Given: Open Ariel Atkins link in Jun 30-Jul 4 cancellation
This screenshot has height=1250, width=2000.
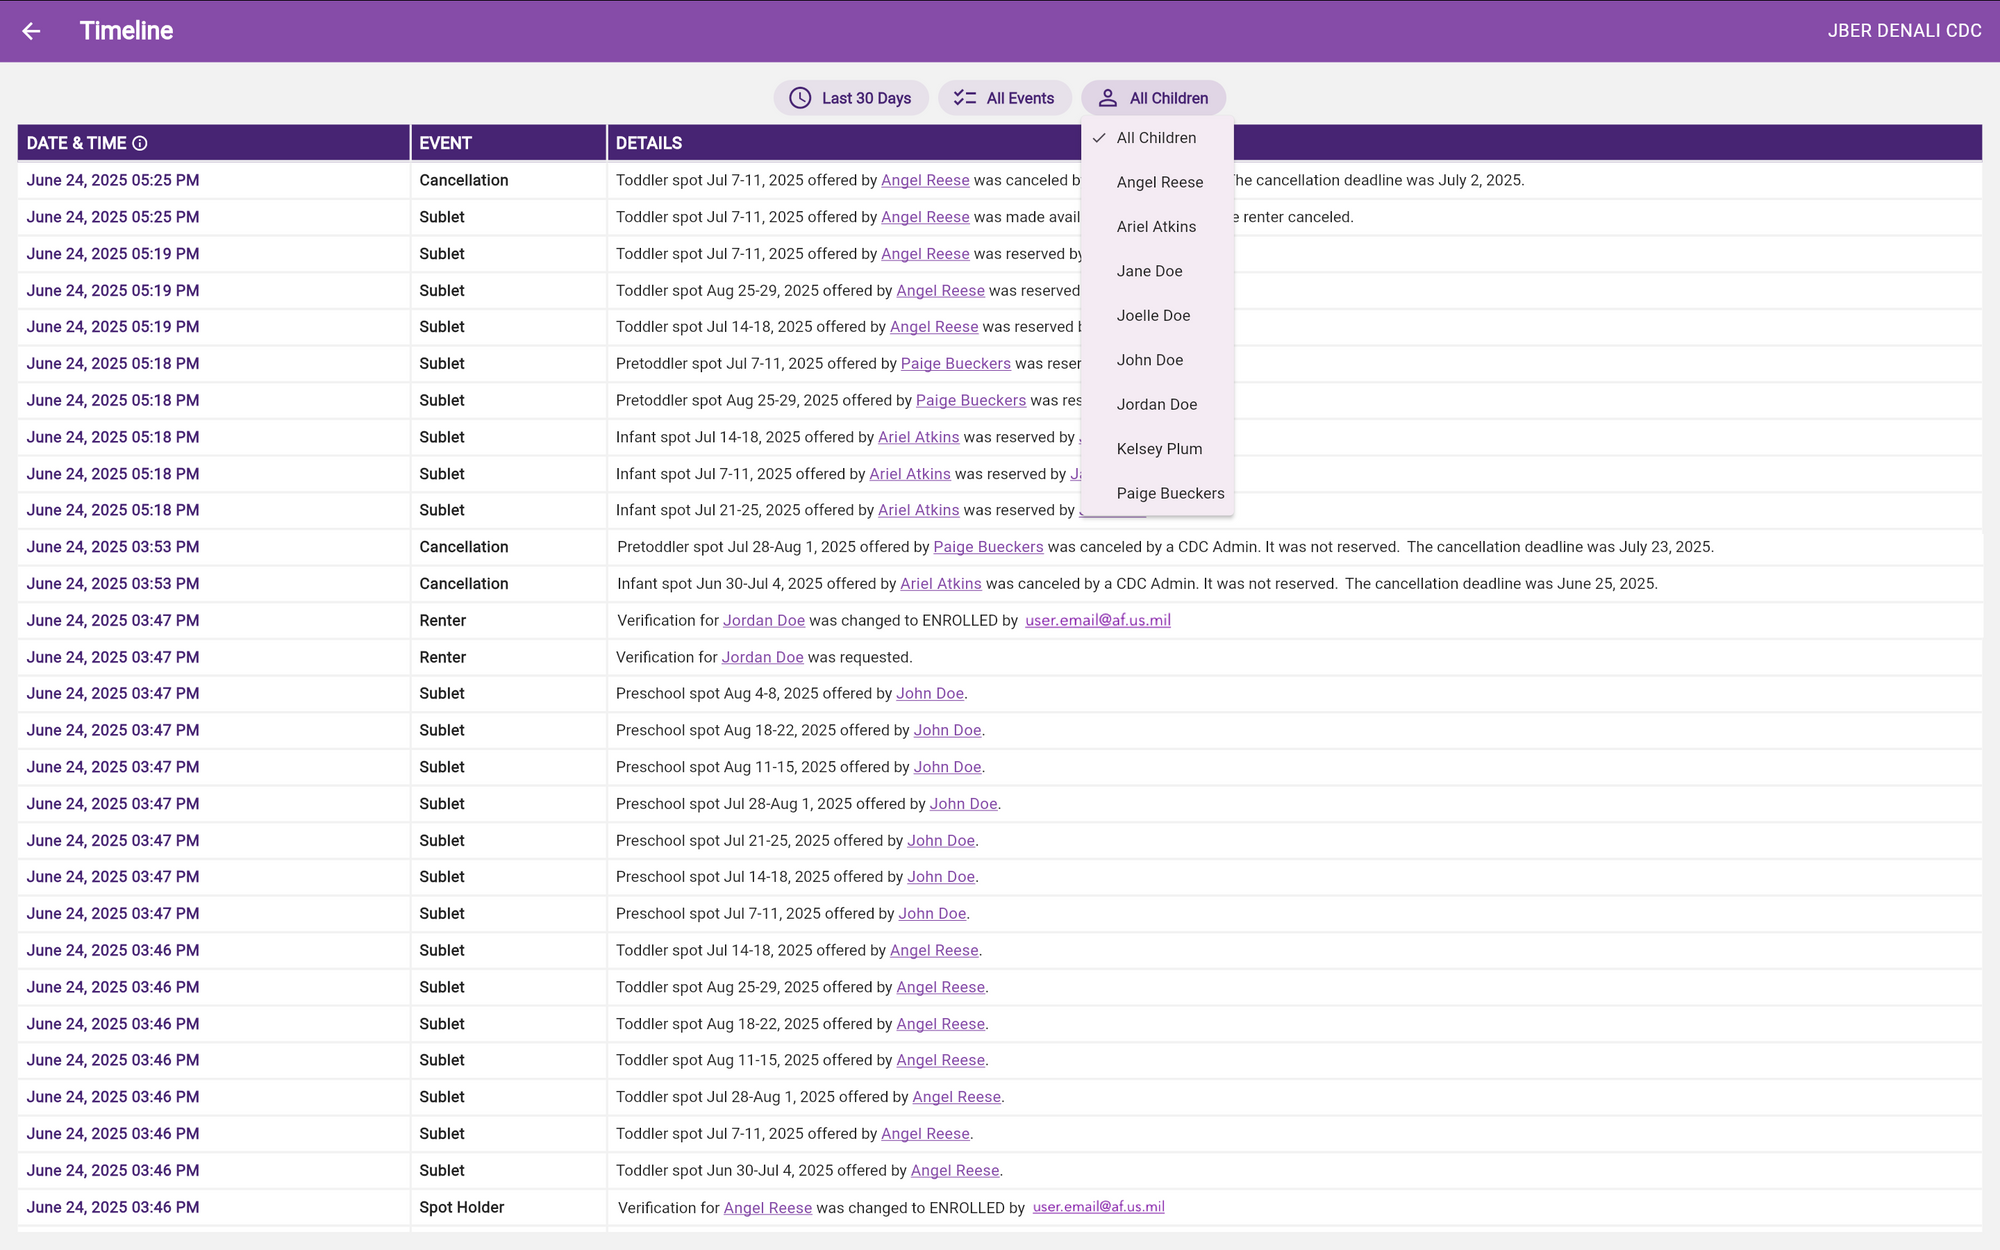Looking at the screenshot, I should [940, 584].
